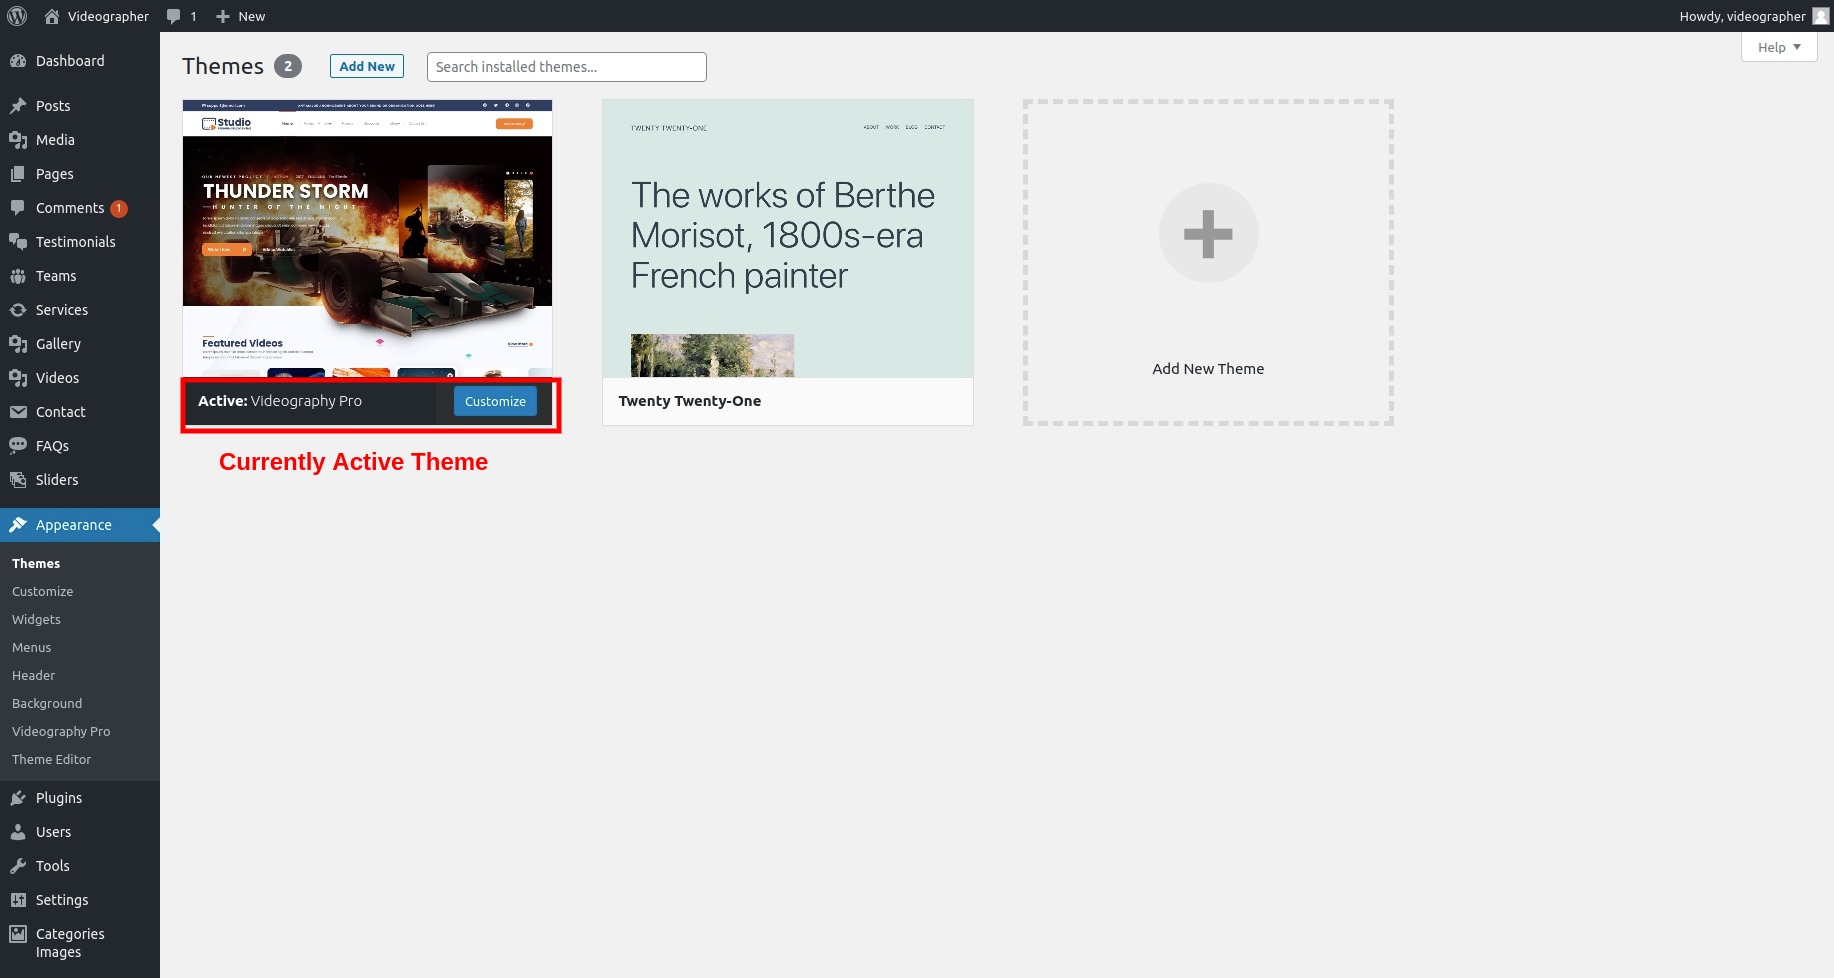
Task: Click the Contact envelope icon
Action: tap(18, 412)
